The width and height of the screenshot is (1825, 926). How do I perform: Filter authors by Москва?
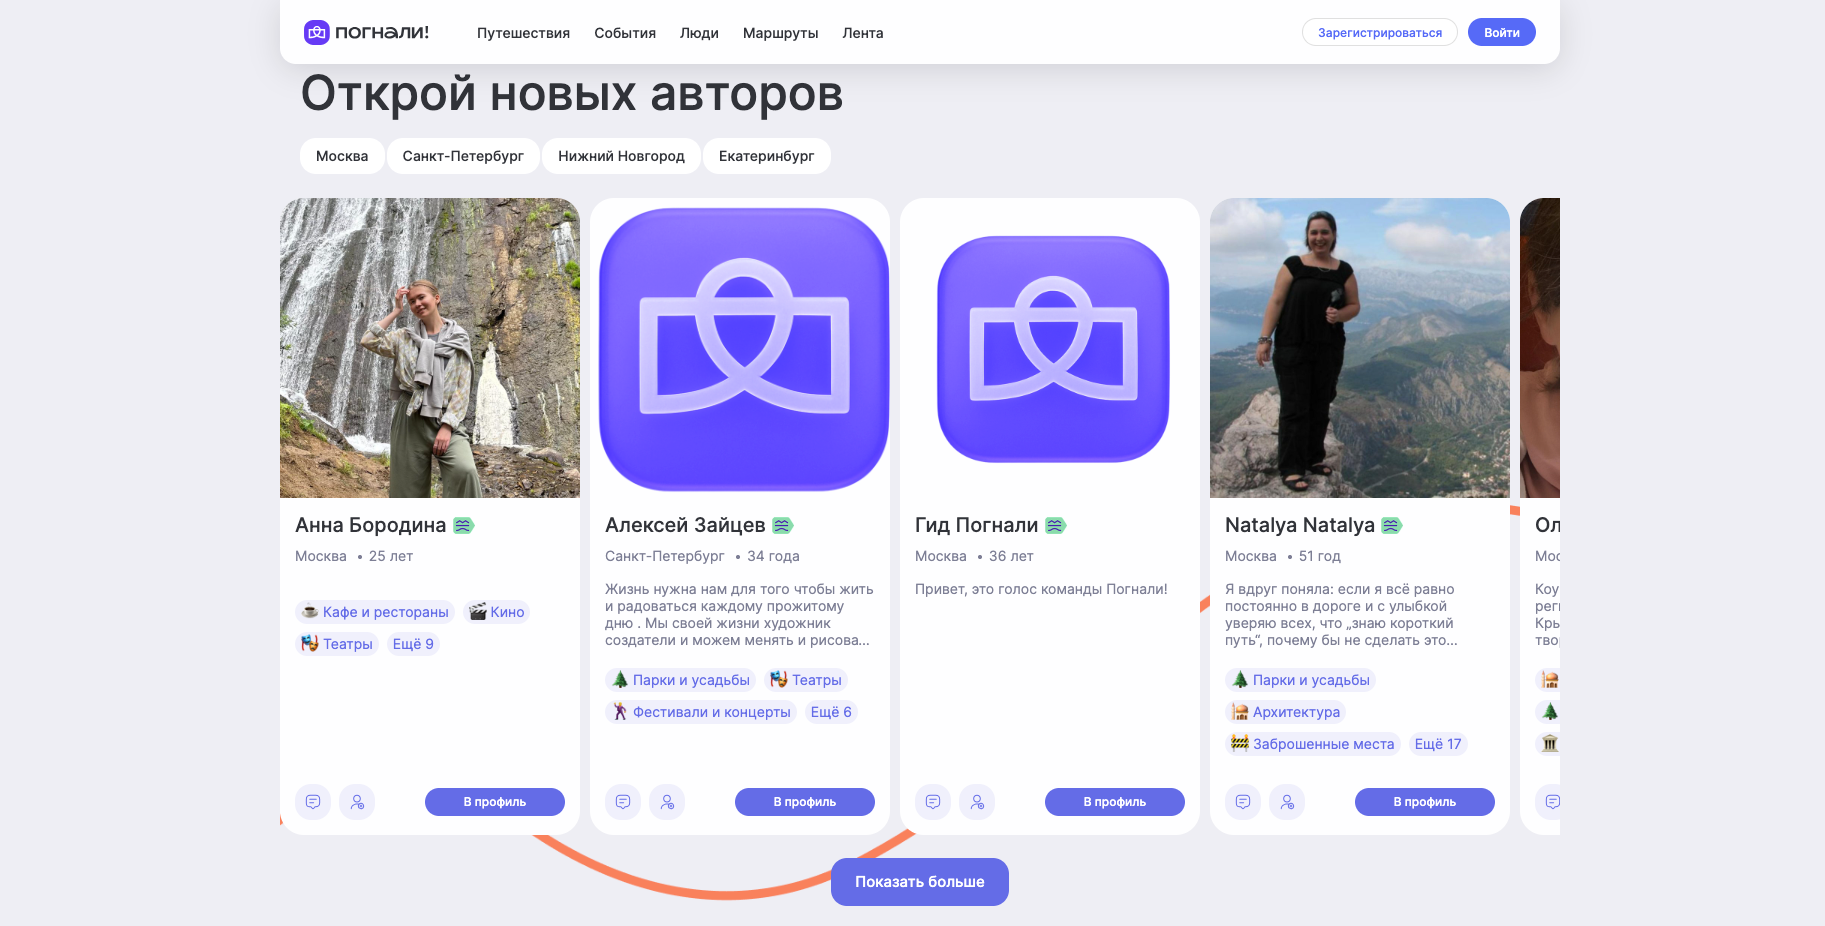tap(342, 156)
